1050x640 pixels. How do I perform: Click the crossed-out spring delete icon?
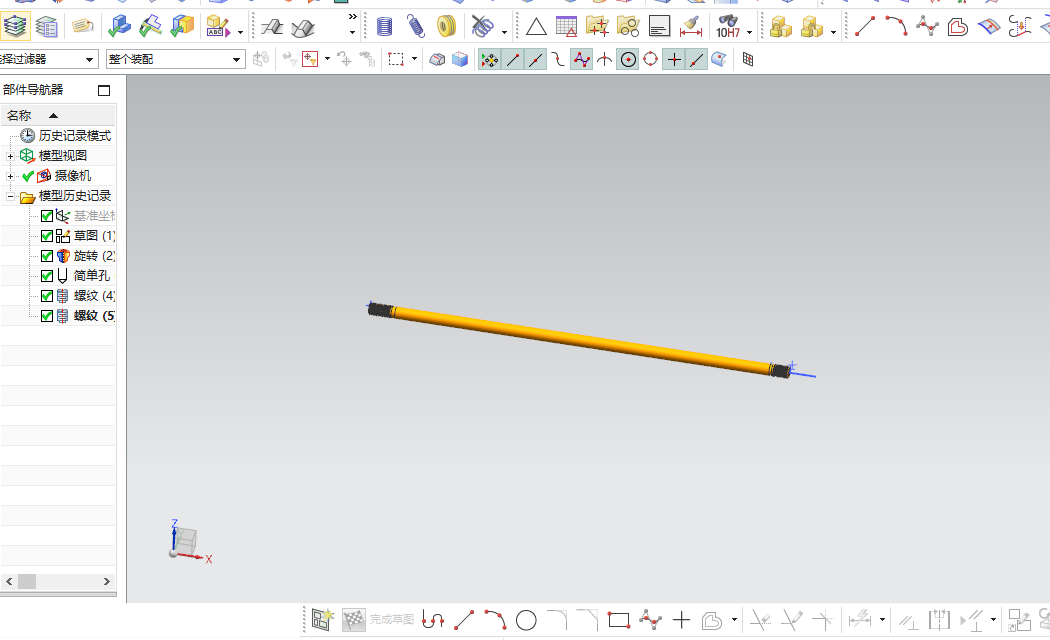(483, 27)
